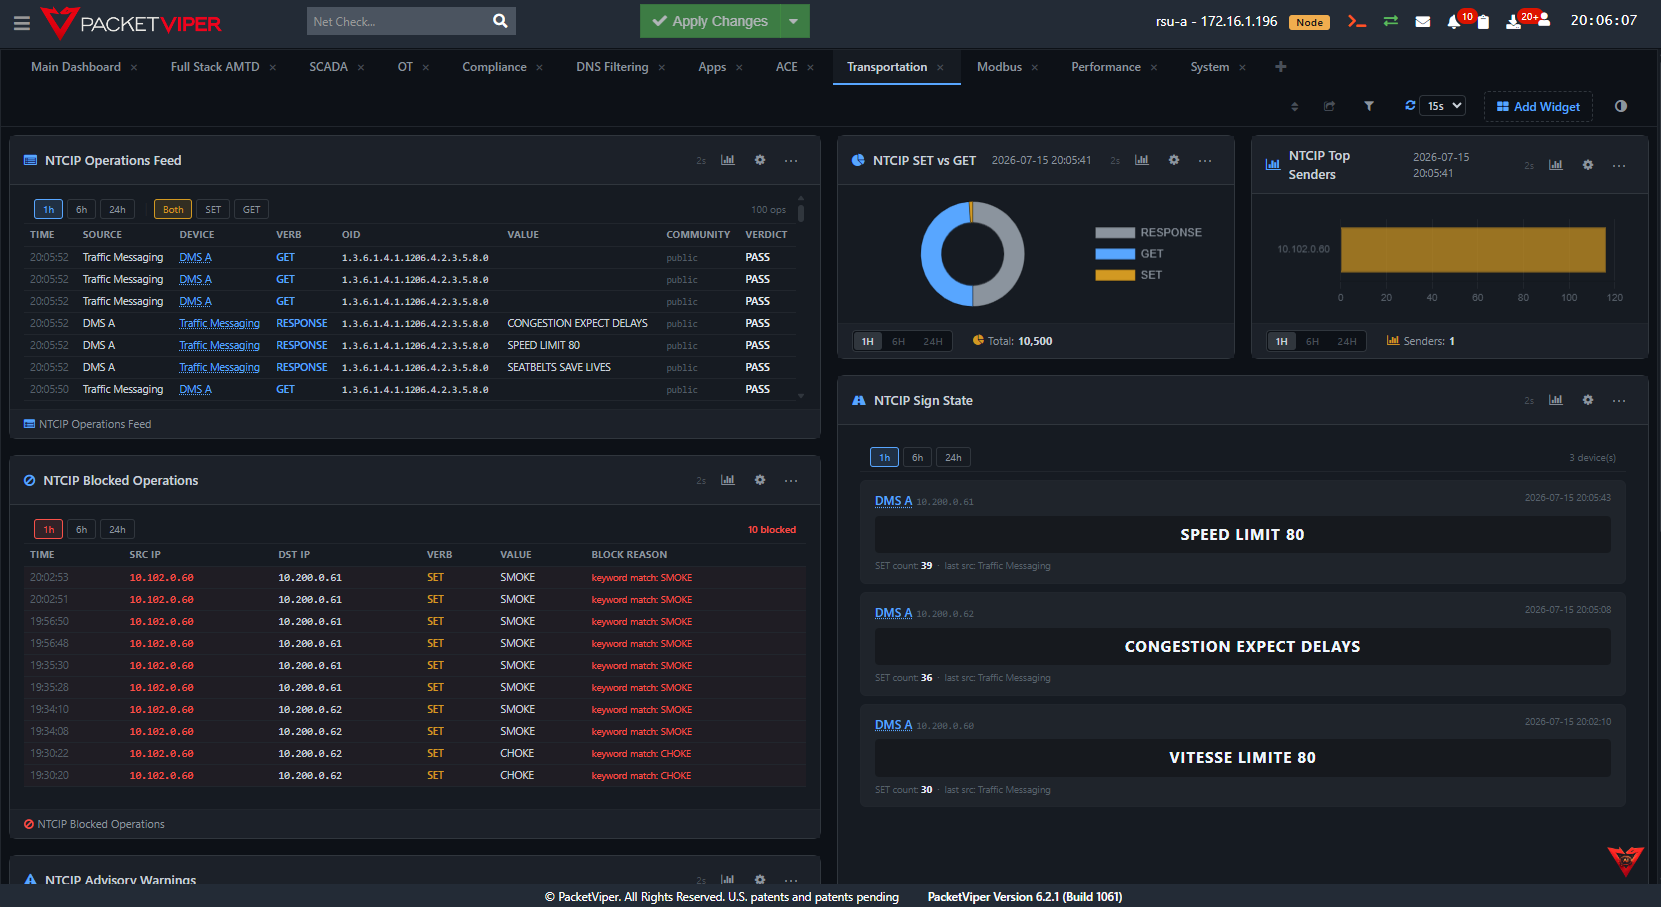Switch to the SCADA tab
Screen dimensions: 1661x907
[328, 67]
